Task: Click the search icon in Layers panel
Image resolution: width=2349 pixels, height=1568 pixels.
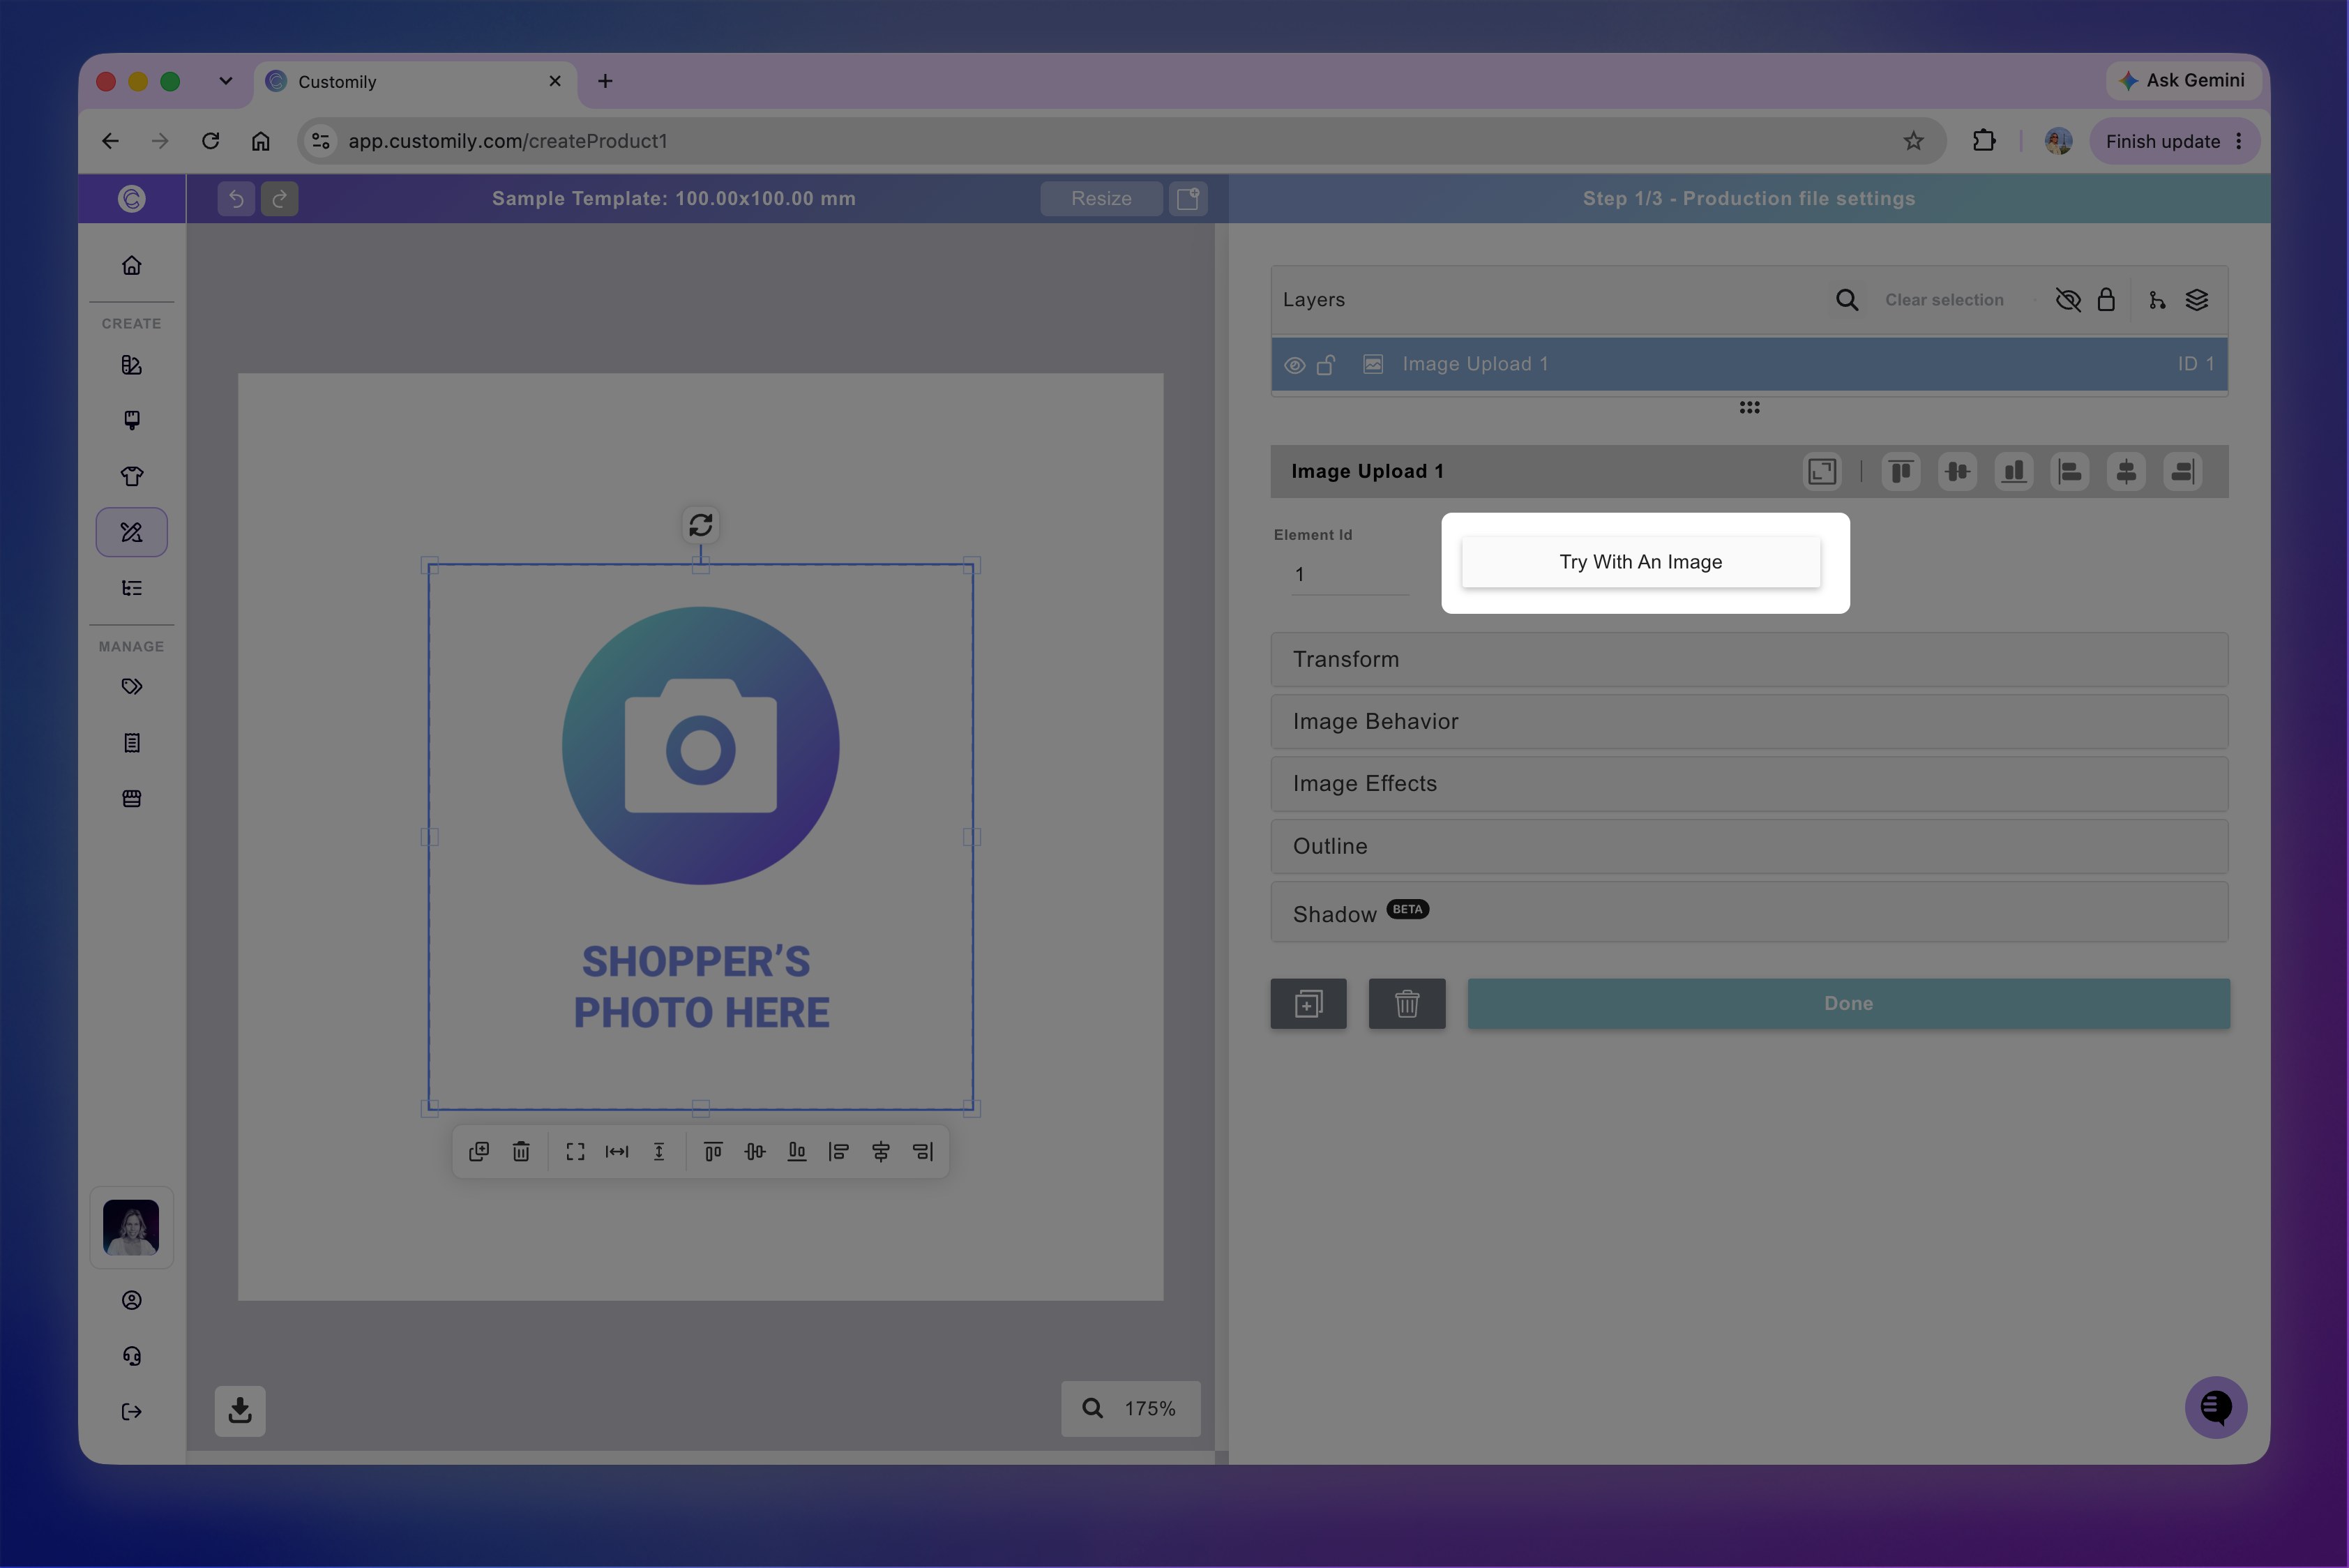Action: click(x=1847, y=300)
